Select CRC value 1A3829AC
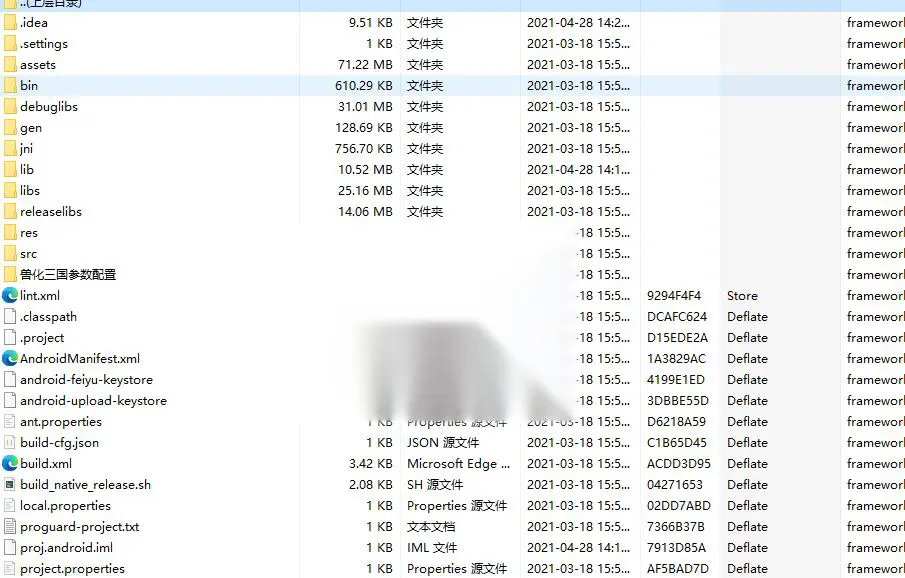 coord(676,359)
